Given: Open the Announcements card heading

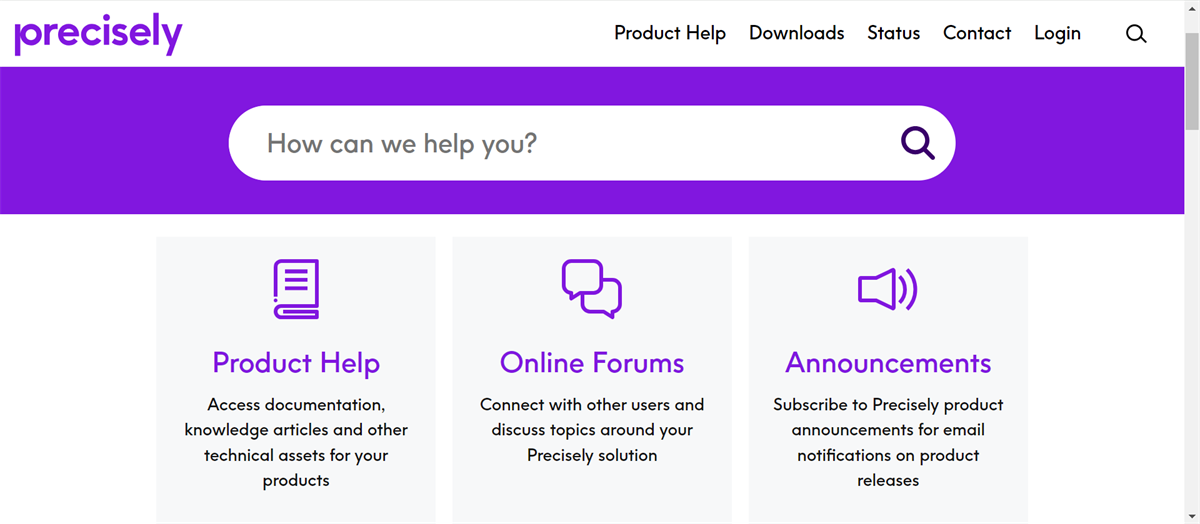Looking at the screenshot, I should (x=888, y=362).
